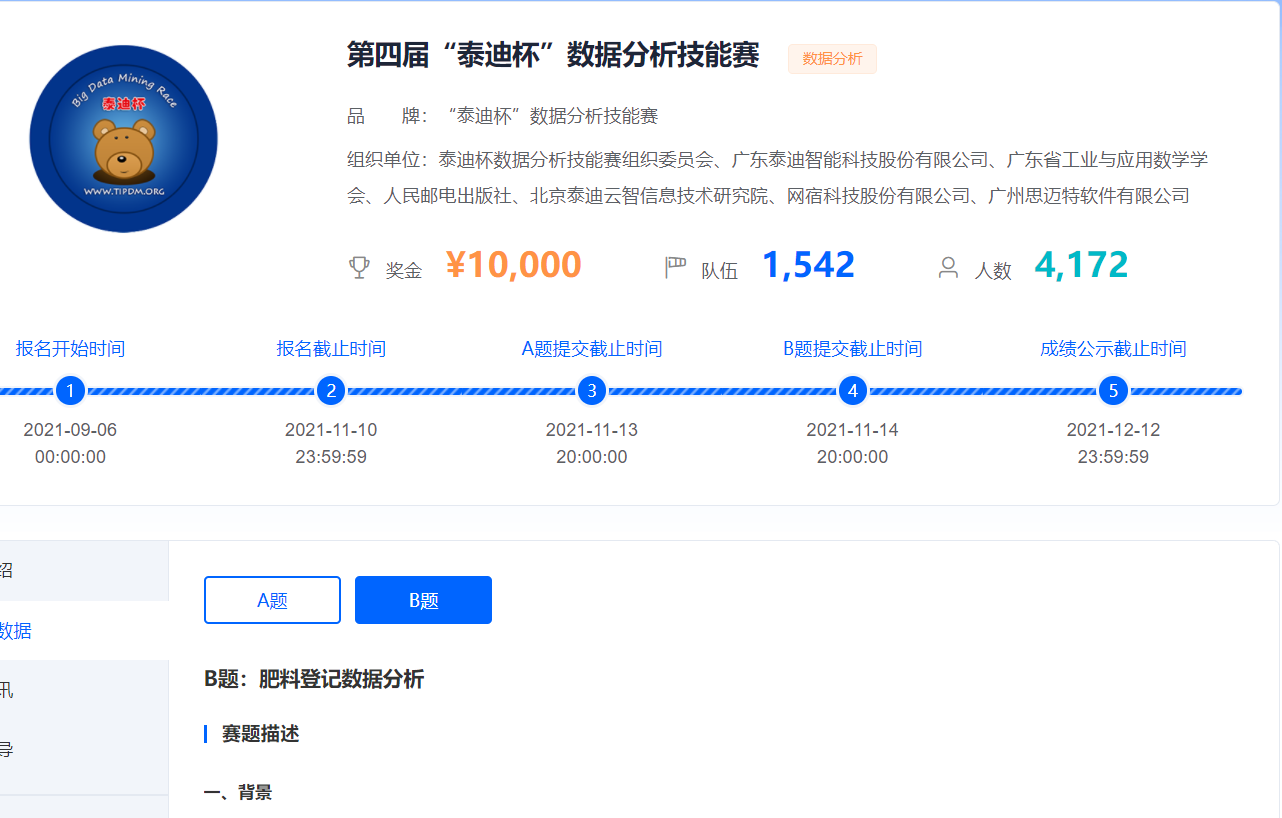1282x818 pixels.
Task: Select timeline step 5 circle
Action: click(x=1113, y=391)
